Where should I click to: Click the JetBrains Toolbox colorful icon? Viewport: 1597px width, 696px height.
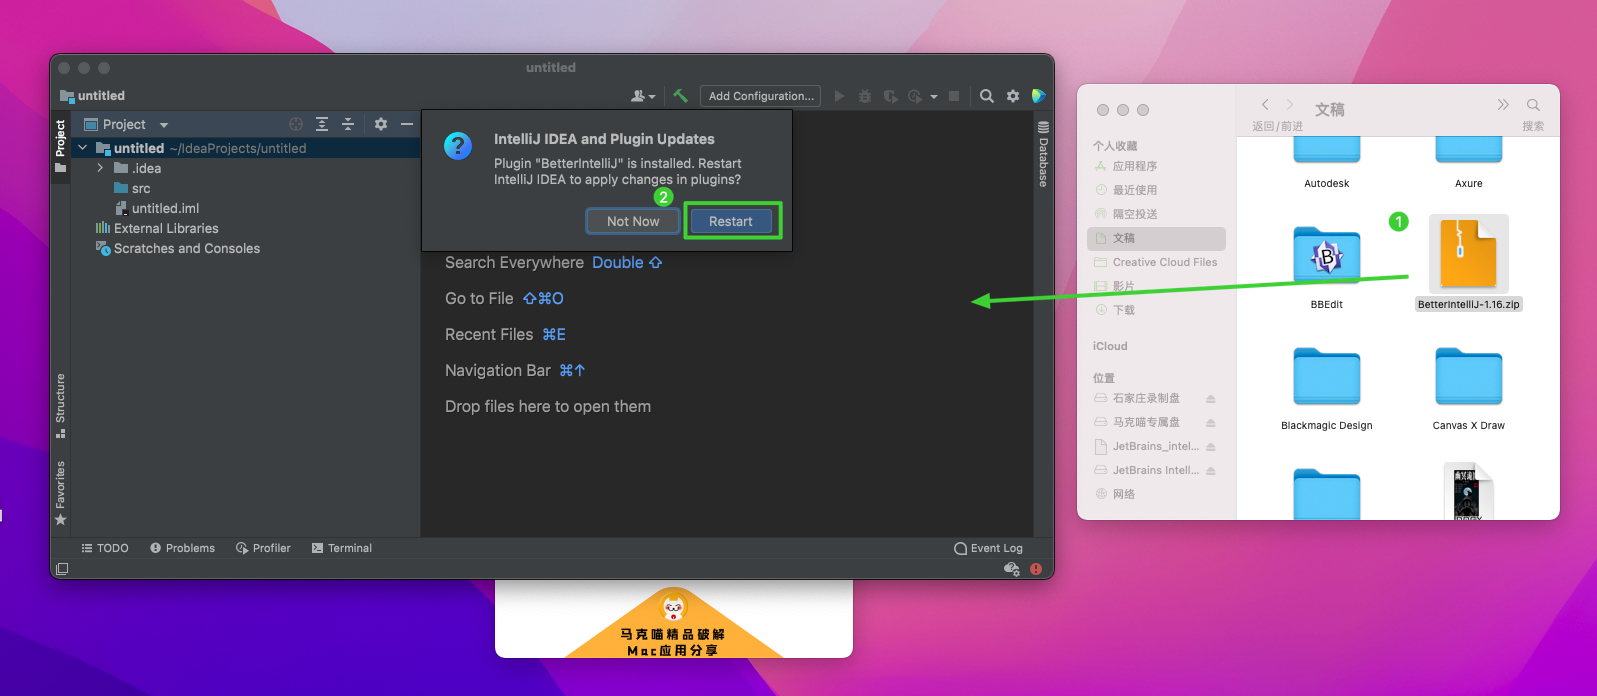(1039, 96)
